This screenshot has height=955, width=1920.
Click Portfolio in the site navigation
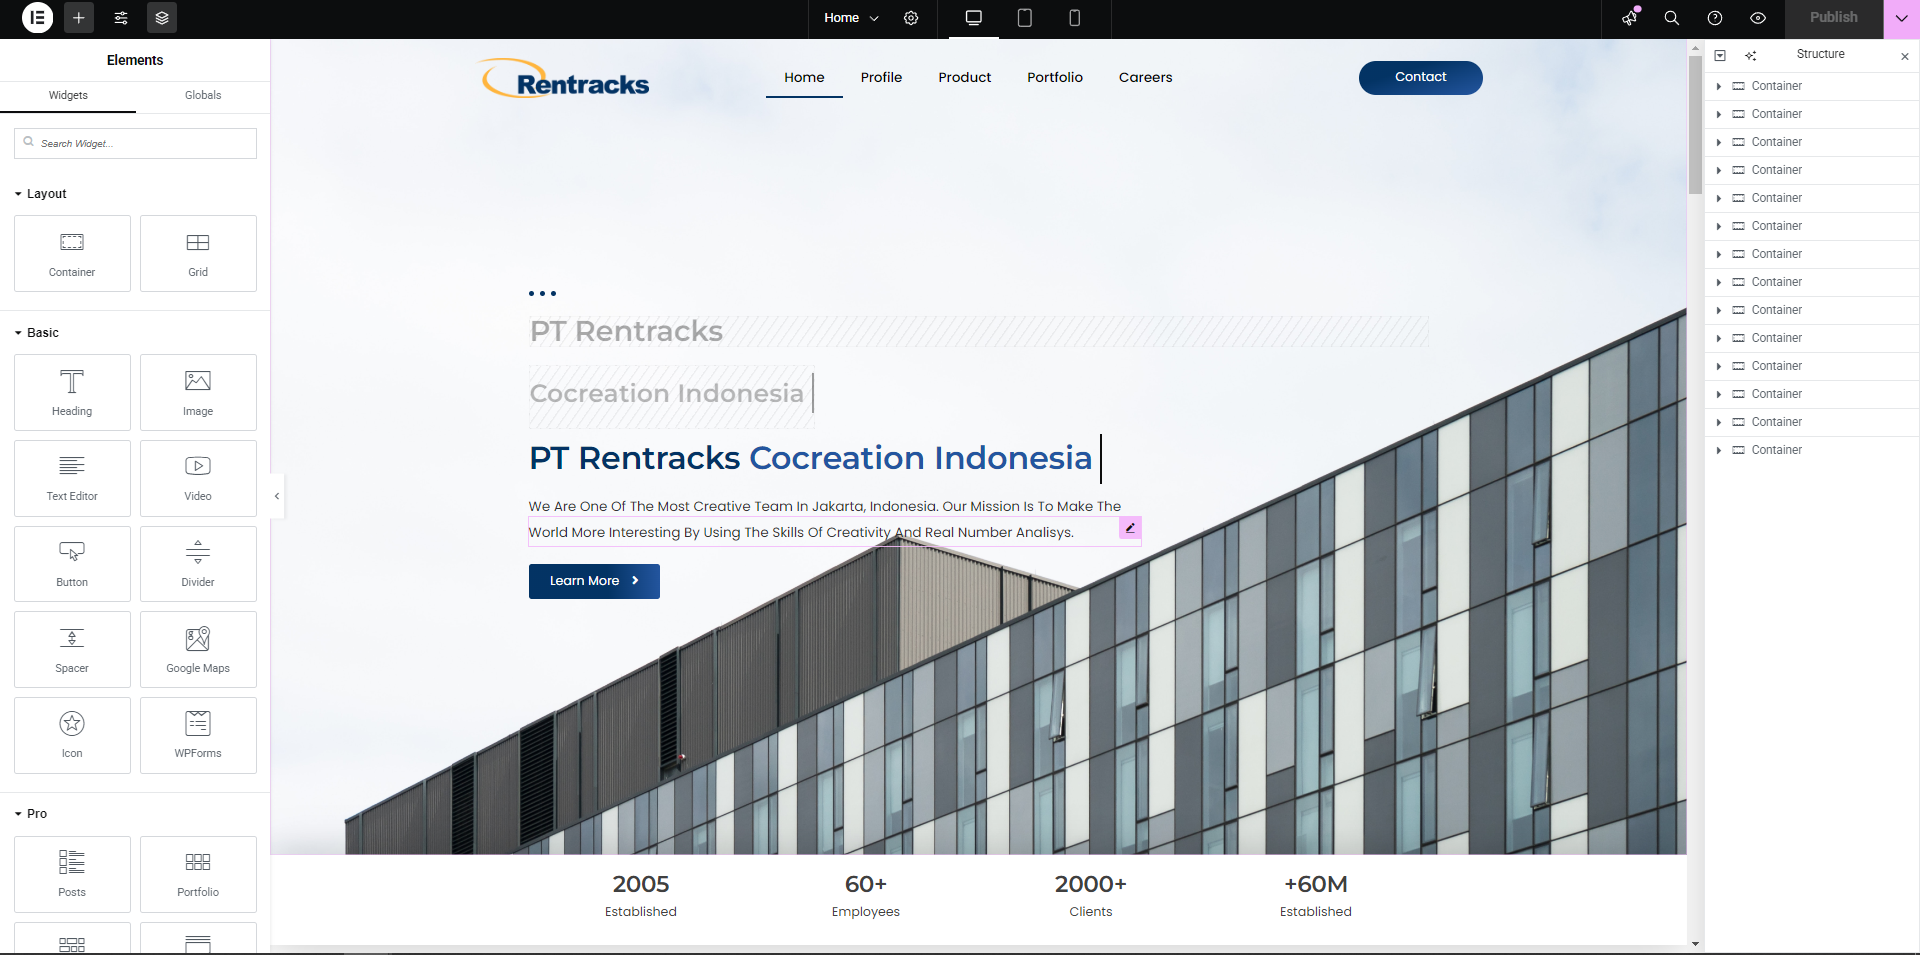[1054, 77]
